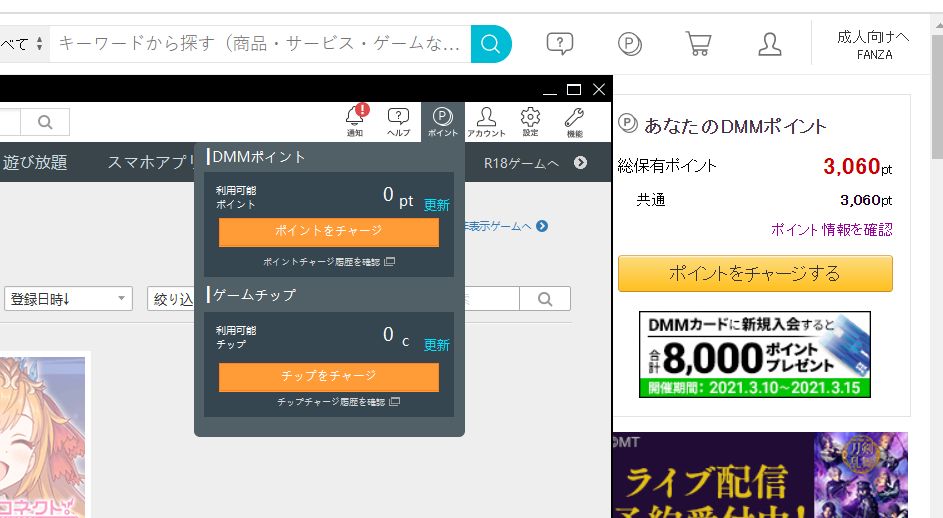Click the game player top search magnifier
This screenshot has height=518, width=943.
tap(45, 122)
